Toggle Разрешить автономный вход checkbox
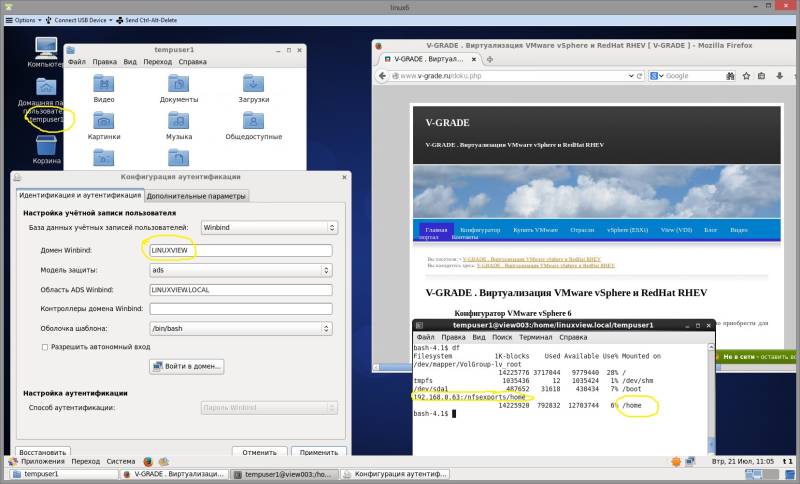800x484 pixels. click(x=45, y=347)
